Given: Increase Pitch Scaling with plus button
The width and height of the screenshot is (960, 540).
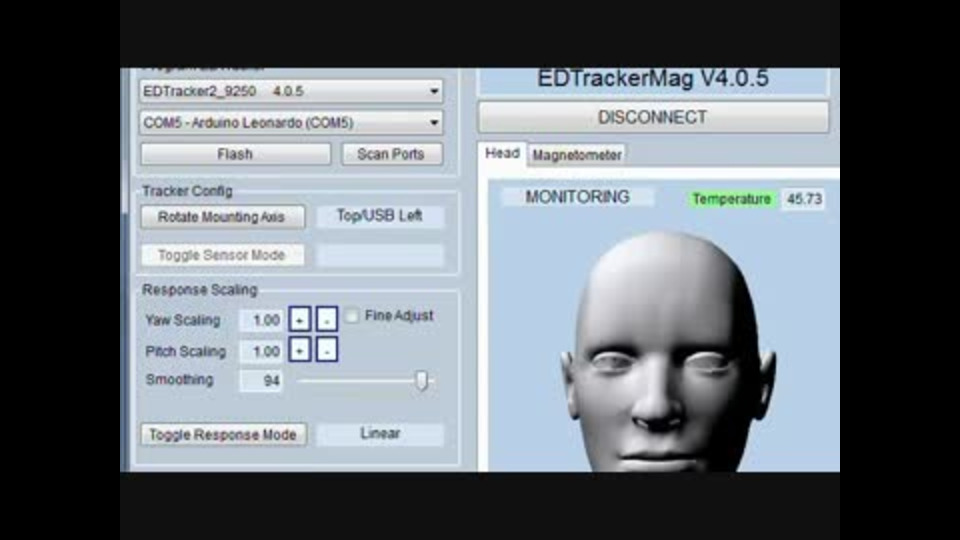Looking at the screenshot, I should point(299,350).
